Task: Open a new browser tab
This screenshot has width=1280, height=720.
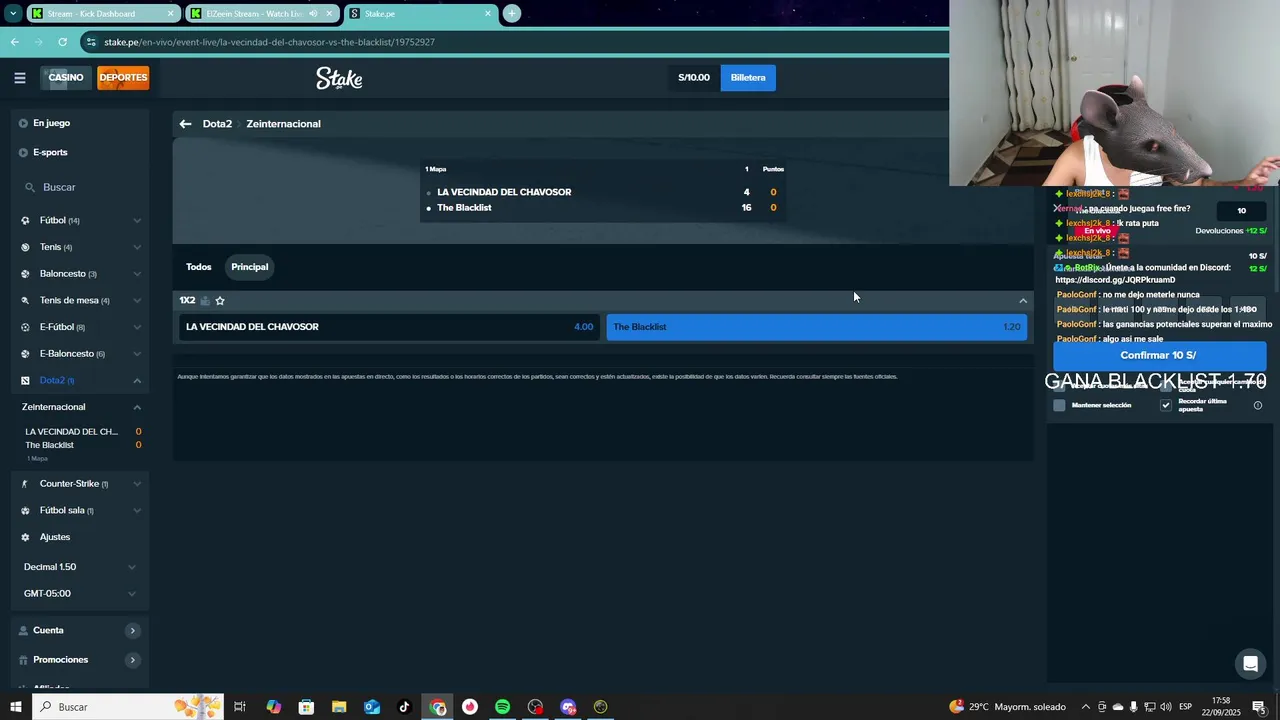Action: [x=511, y=13]
